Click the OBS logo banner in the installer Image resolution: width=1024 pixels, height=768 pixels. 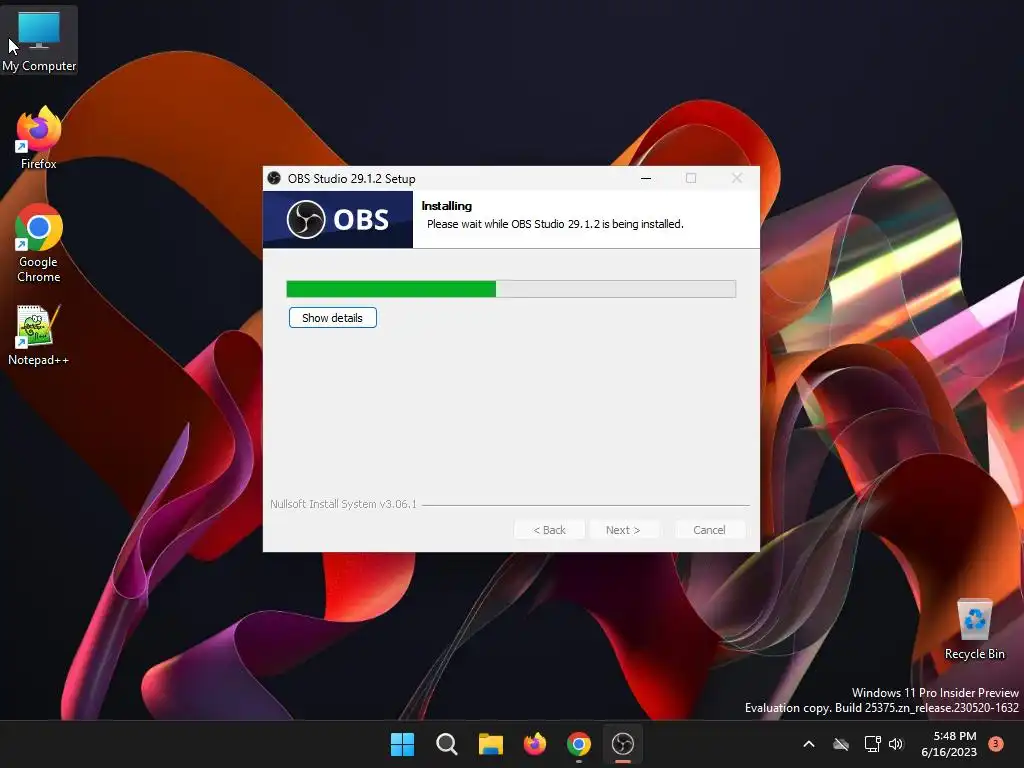[338, 219]
